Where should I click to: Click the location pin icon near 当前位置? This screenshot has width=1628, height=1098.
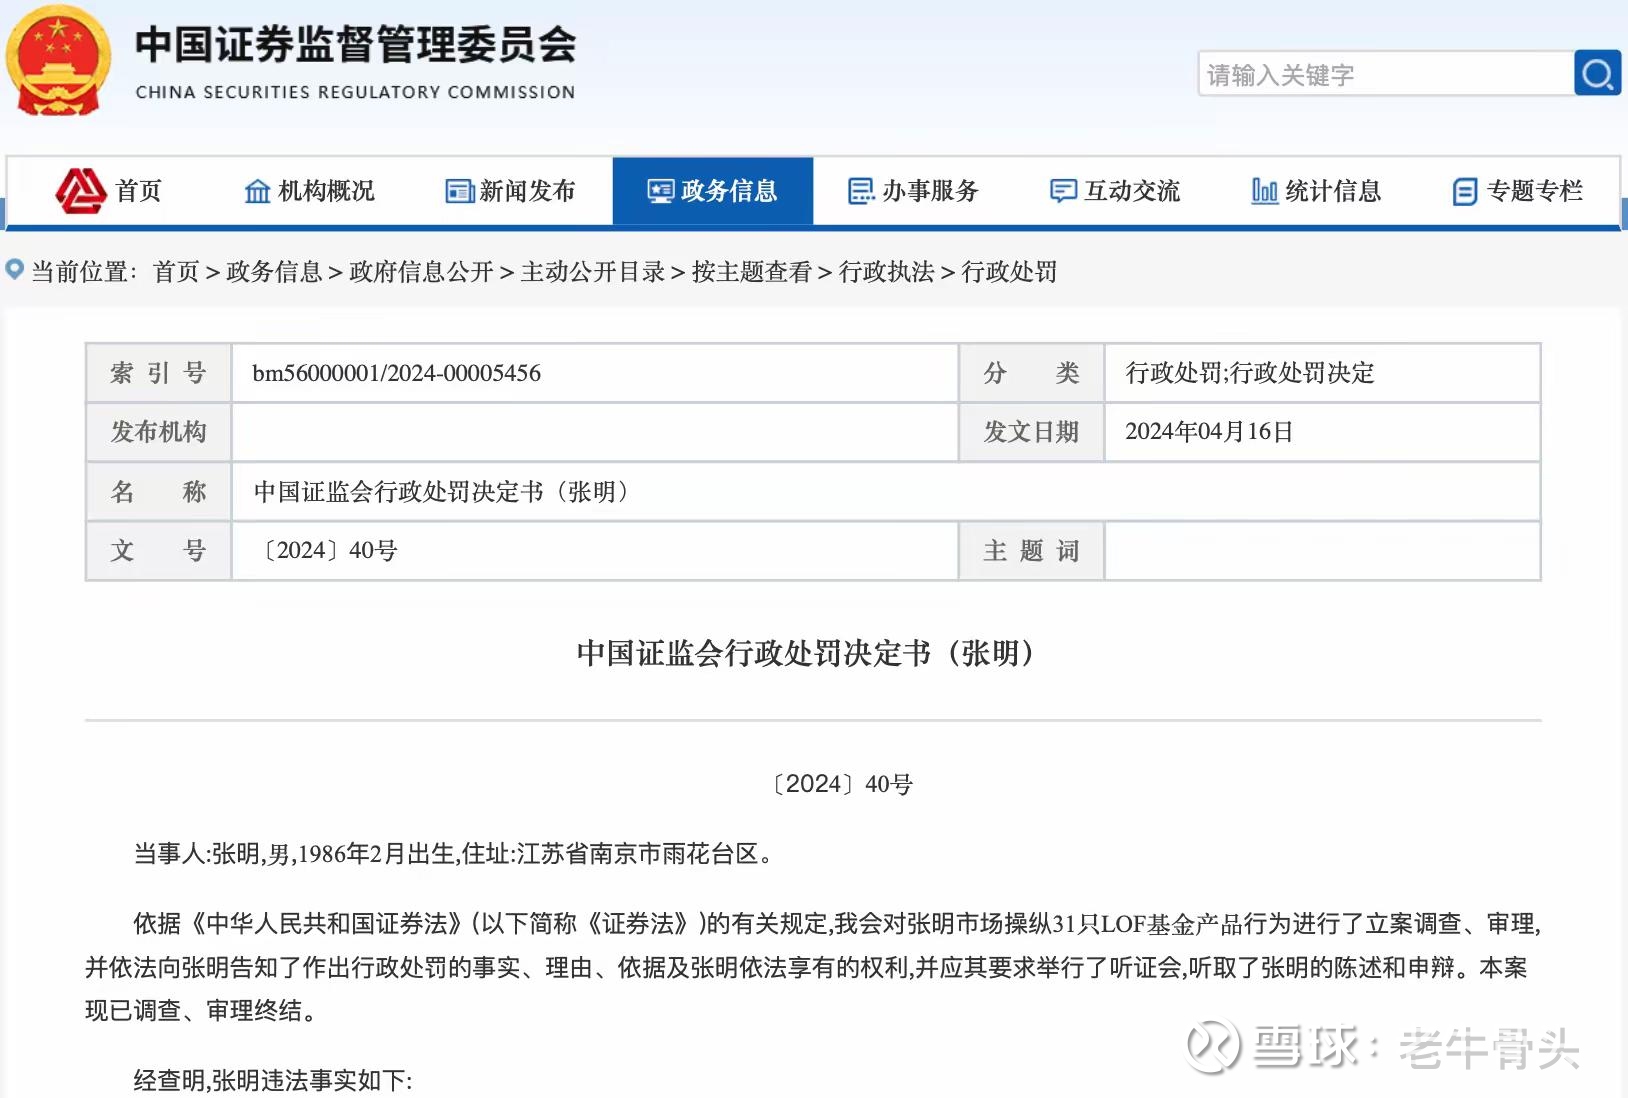[14, 270]
